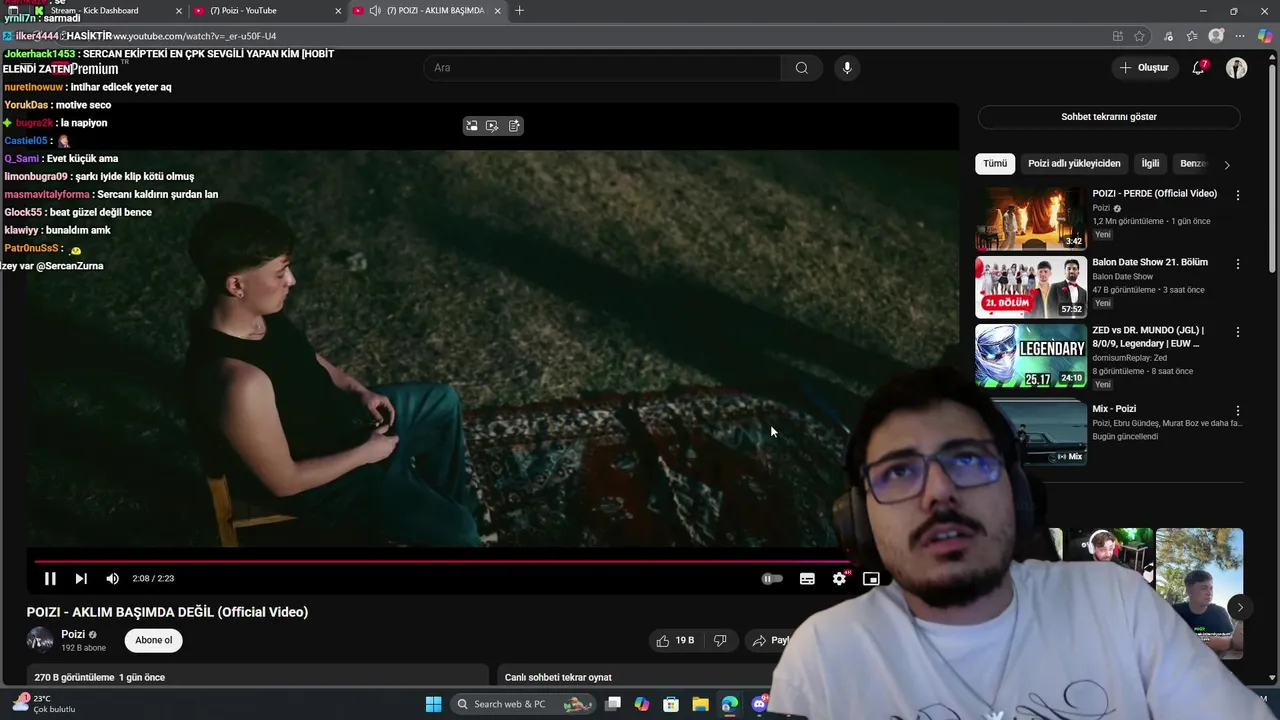Click 'Sohbet tekrarını göster' button
Image resolution: width=1280 pixels, height=720 pixels.
click(x=1109, y=117)
